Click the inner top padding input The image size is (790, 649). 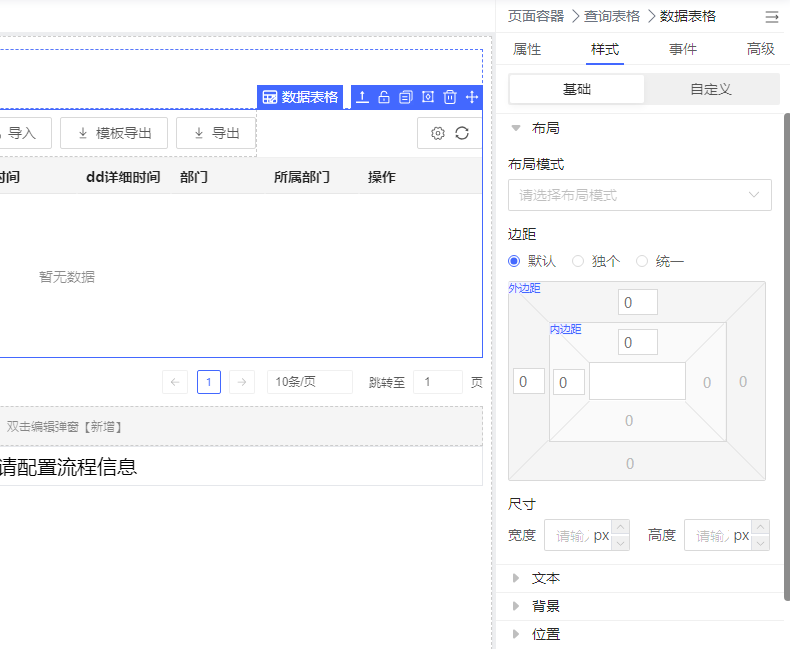(x=638, y=343)
